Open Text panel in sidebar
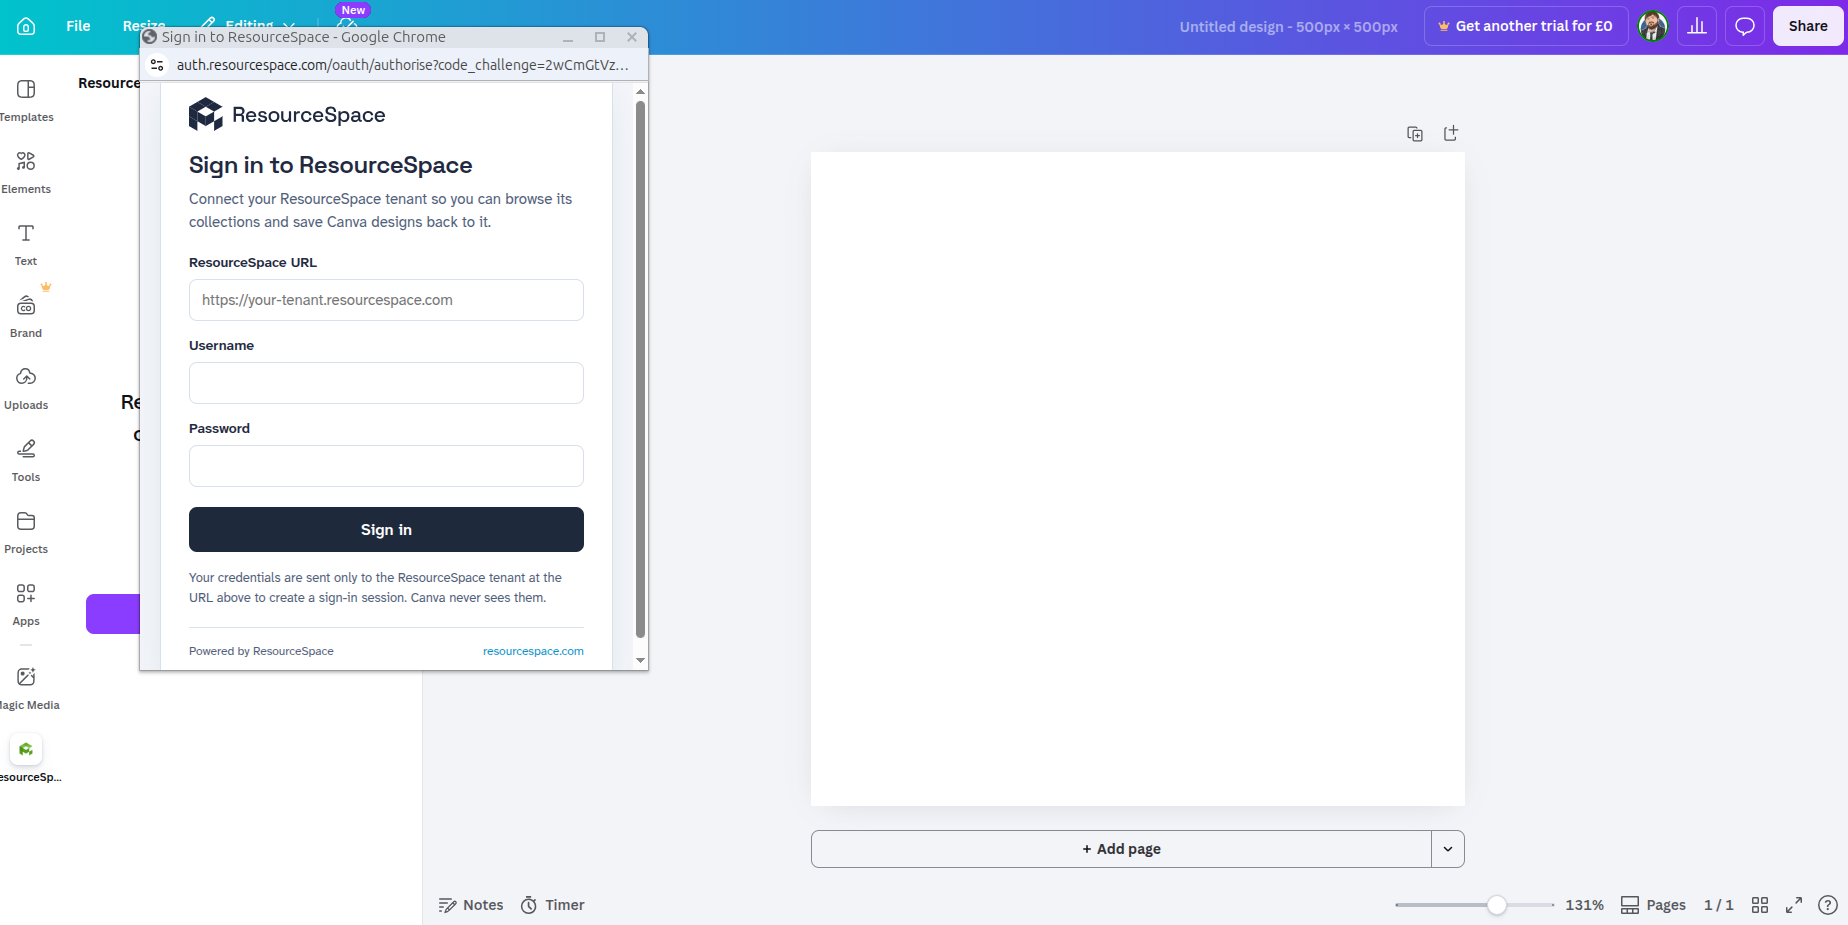1848x925 pixels. 26,244
